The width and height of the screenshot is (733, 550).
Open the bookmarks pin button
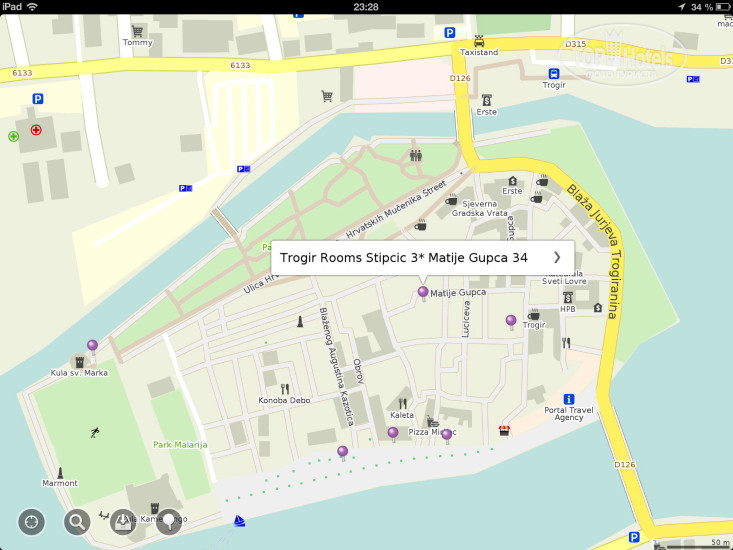pyautogui.click(x=169, y=521)
